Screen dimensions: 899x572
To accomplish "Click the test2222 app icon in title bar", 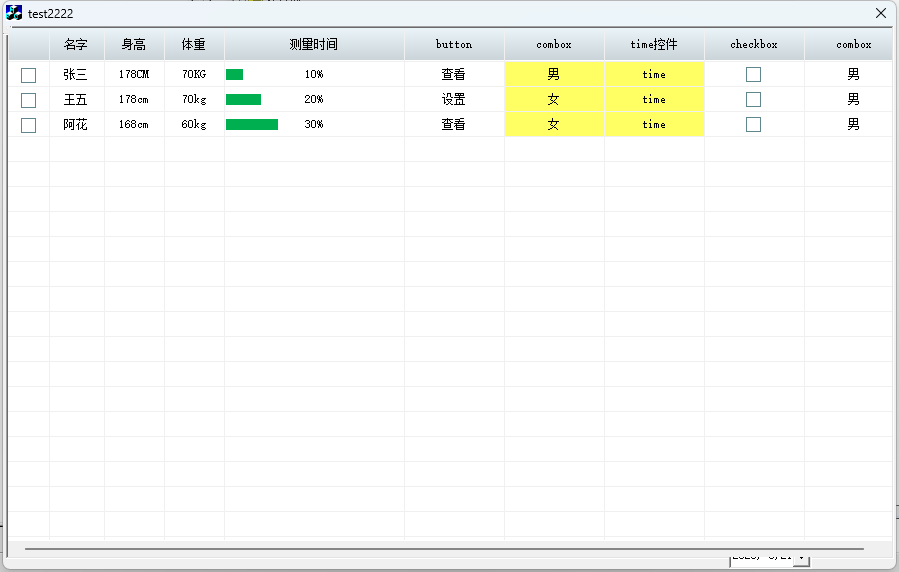I will pos(14,13).
